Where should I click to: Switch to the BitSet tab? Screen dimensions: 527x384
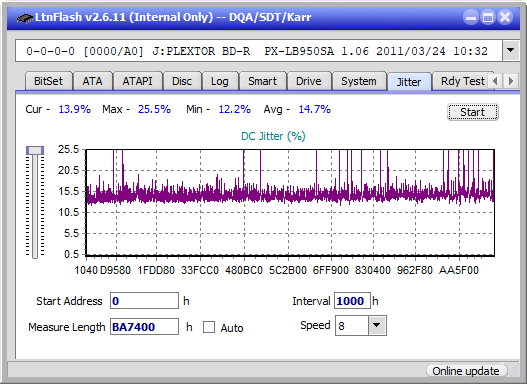tap(48, 81)
